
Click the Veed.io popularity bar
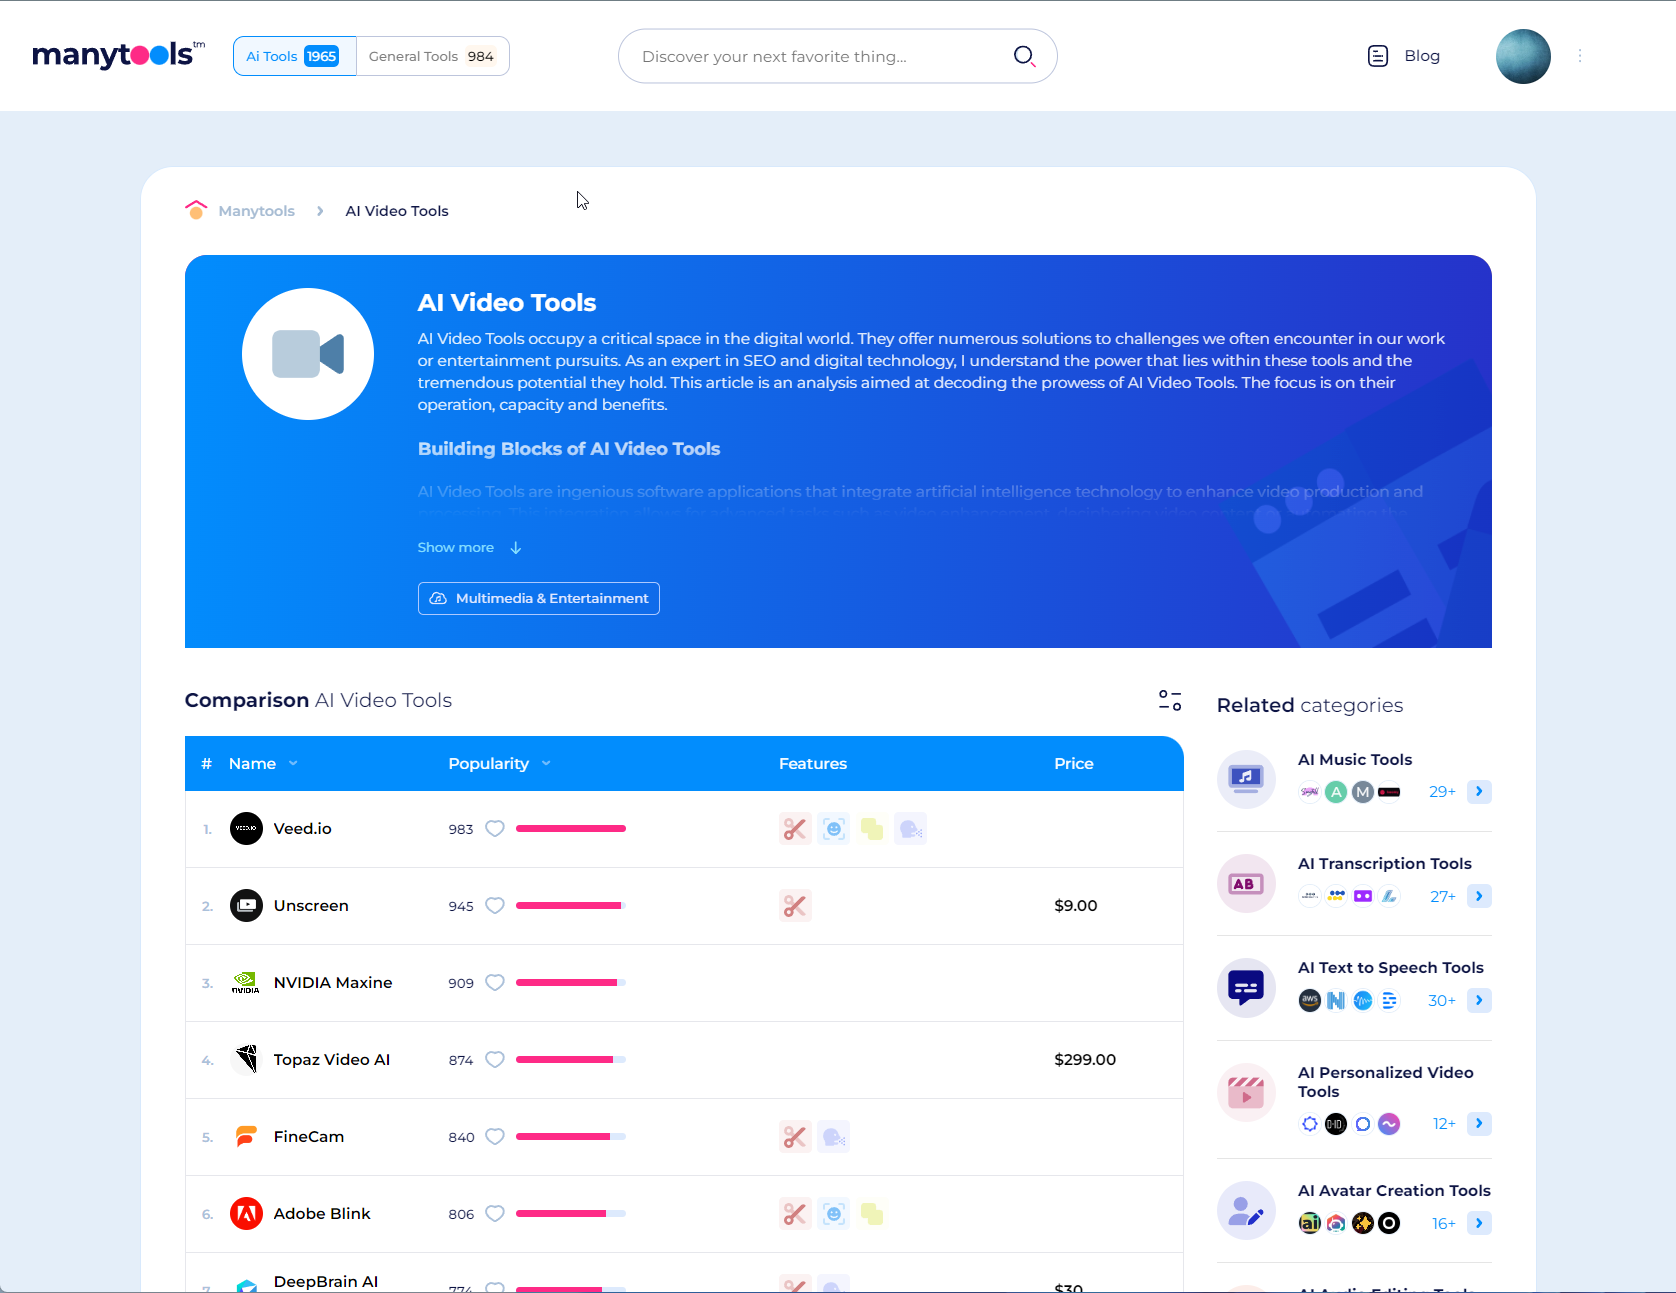571,829
